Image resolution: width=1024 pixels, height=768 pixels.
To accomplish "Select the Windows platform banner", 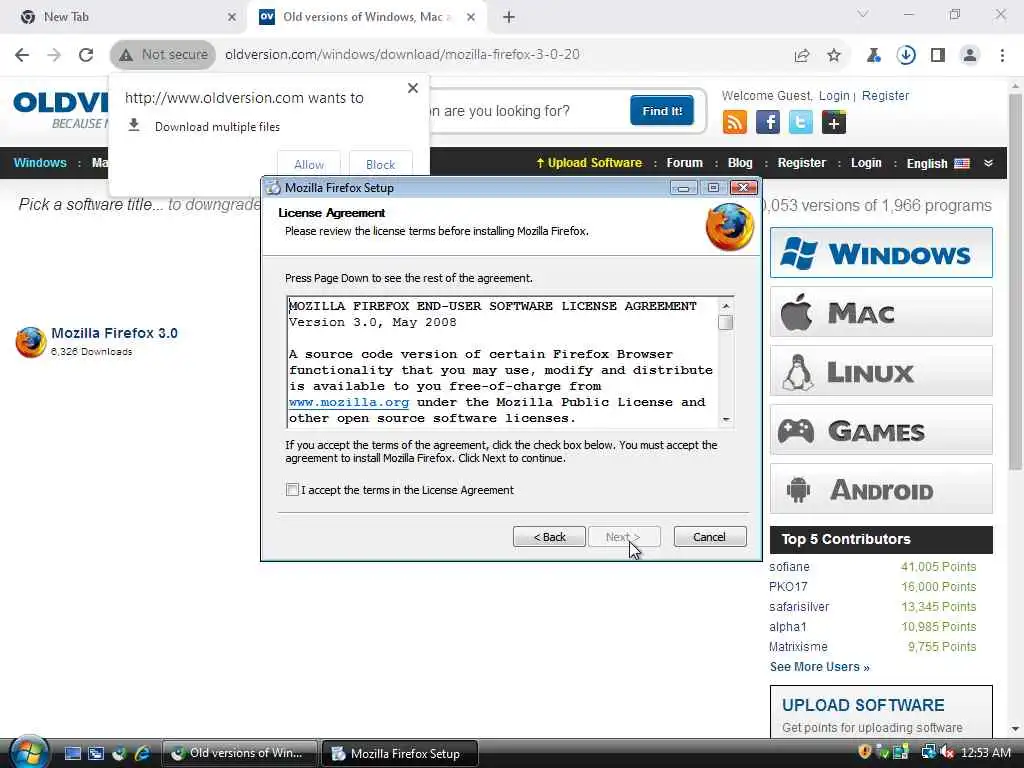I will coord(881,253).
